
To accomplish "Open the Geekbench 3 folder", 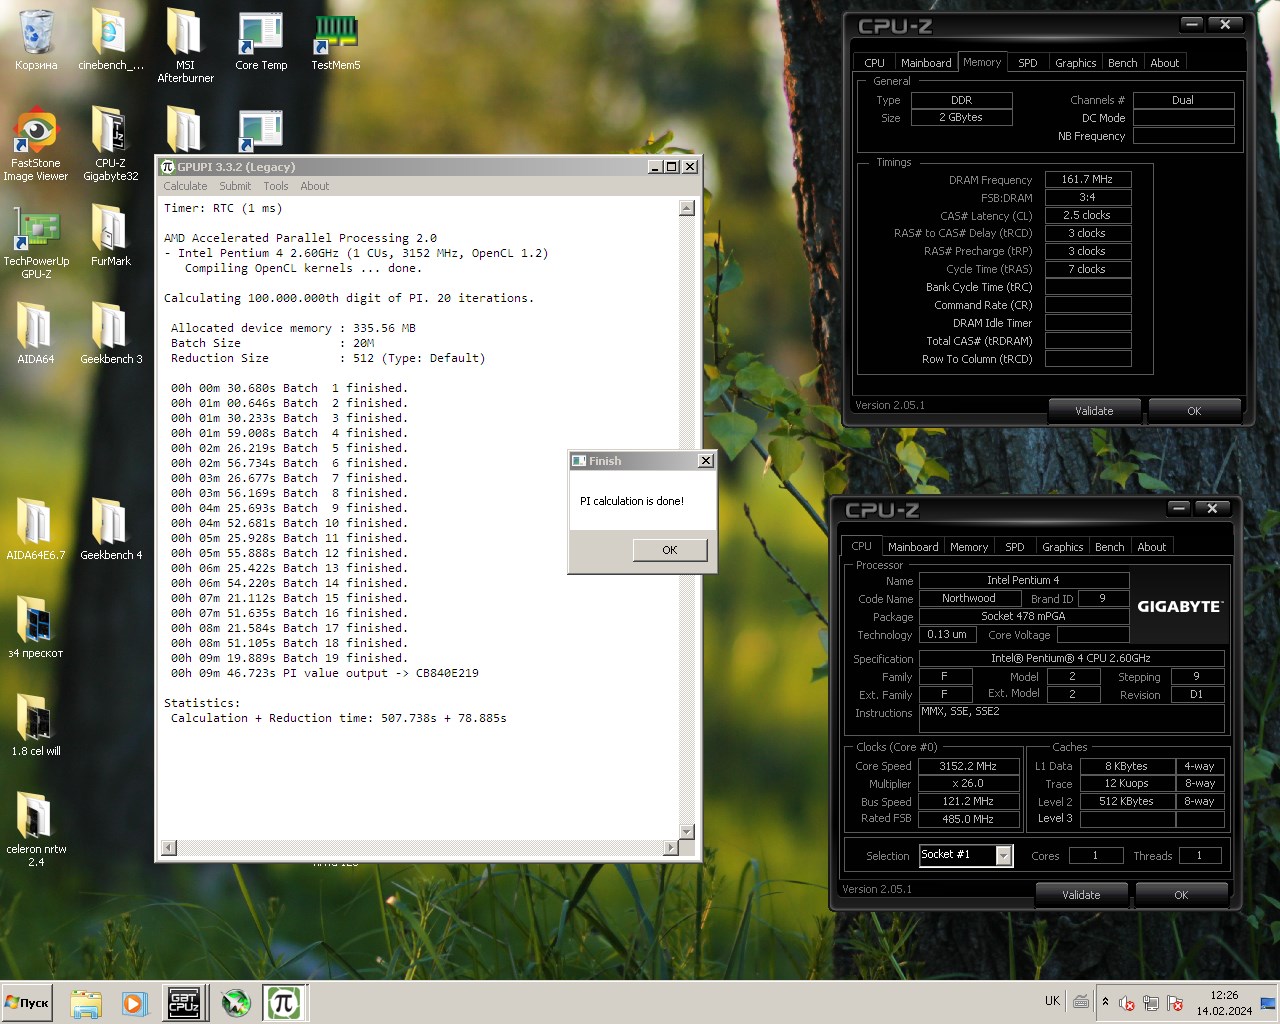I will click(110, 334).
